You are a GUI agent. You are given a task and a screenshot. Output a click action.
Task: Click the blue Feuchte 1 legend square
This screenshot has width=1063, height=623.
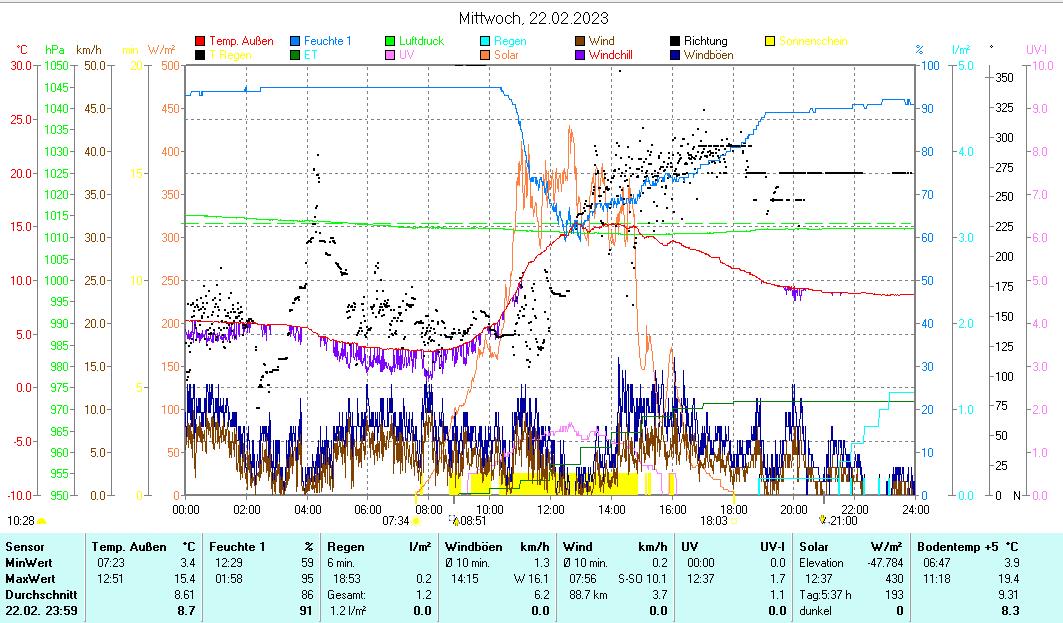296,41
